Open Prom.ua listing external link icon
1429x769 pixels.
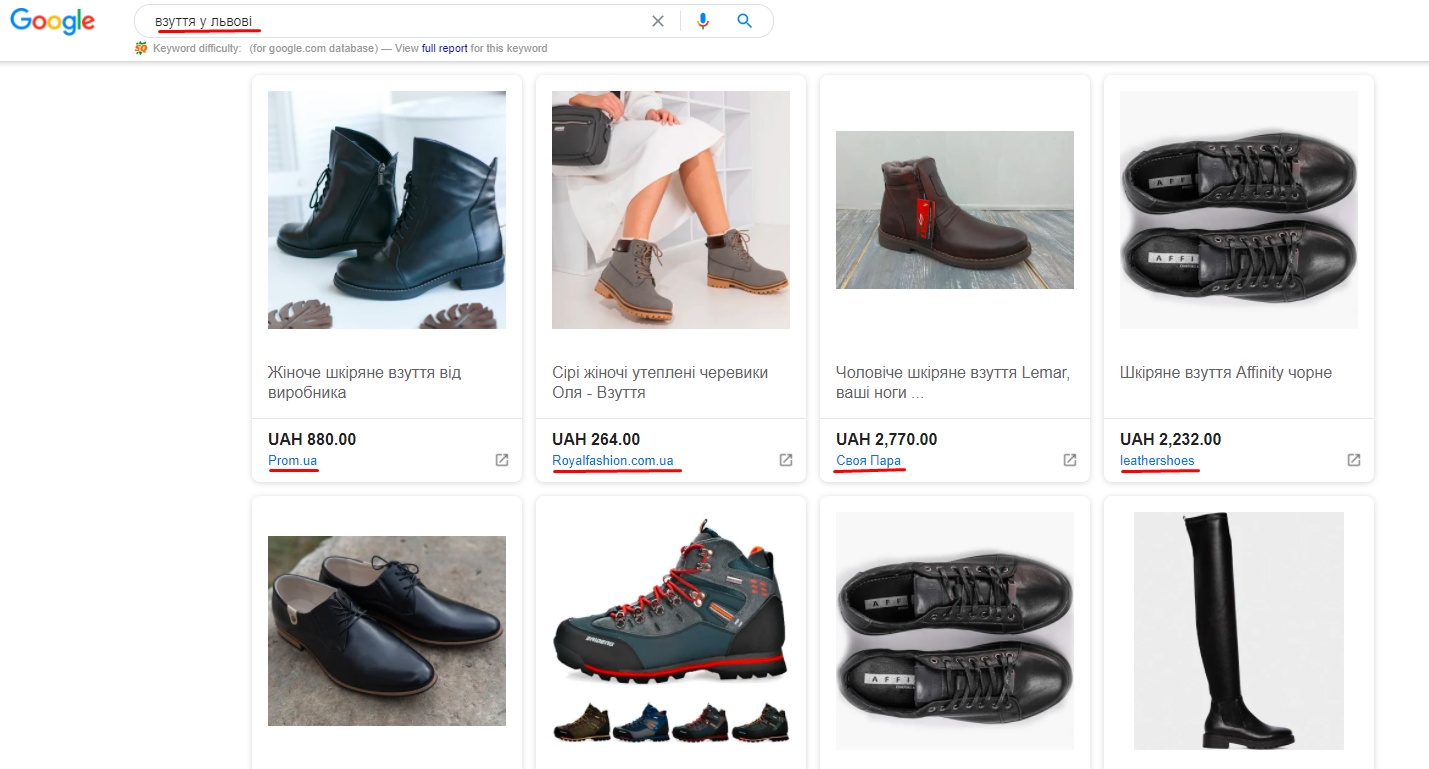pyautogui.click(x=502, y=460)
